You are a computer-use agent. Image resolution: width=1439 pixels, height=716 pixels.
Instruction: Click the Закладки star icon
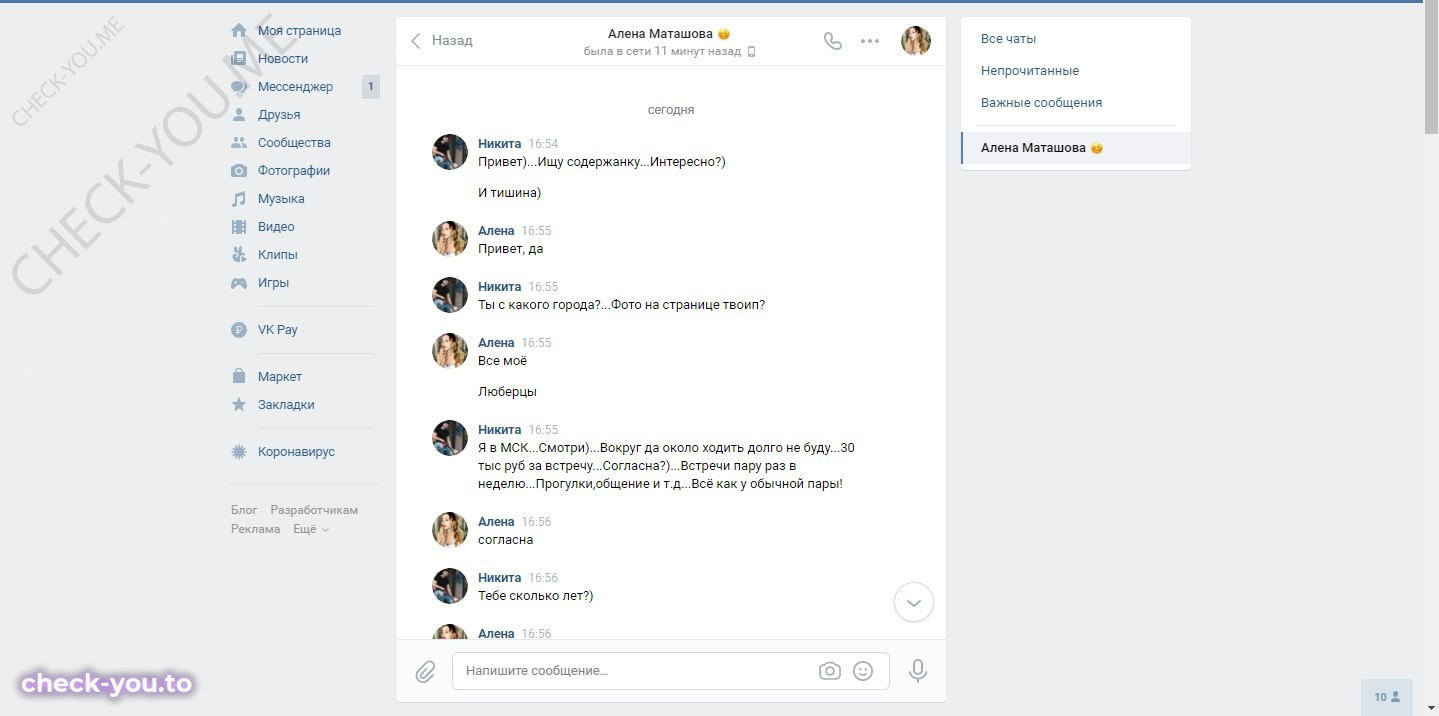click(239, 405)
